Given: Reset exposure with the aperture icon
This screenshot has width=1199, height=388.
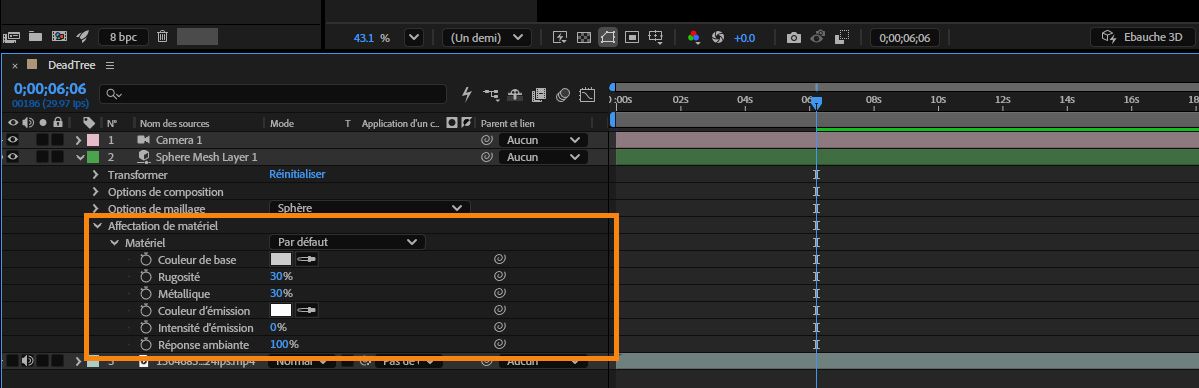Looking at the screenshot, I should [717, 37].
